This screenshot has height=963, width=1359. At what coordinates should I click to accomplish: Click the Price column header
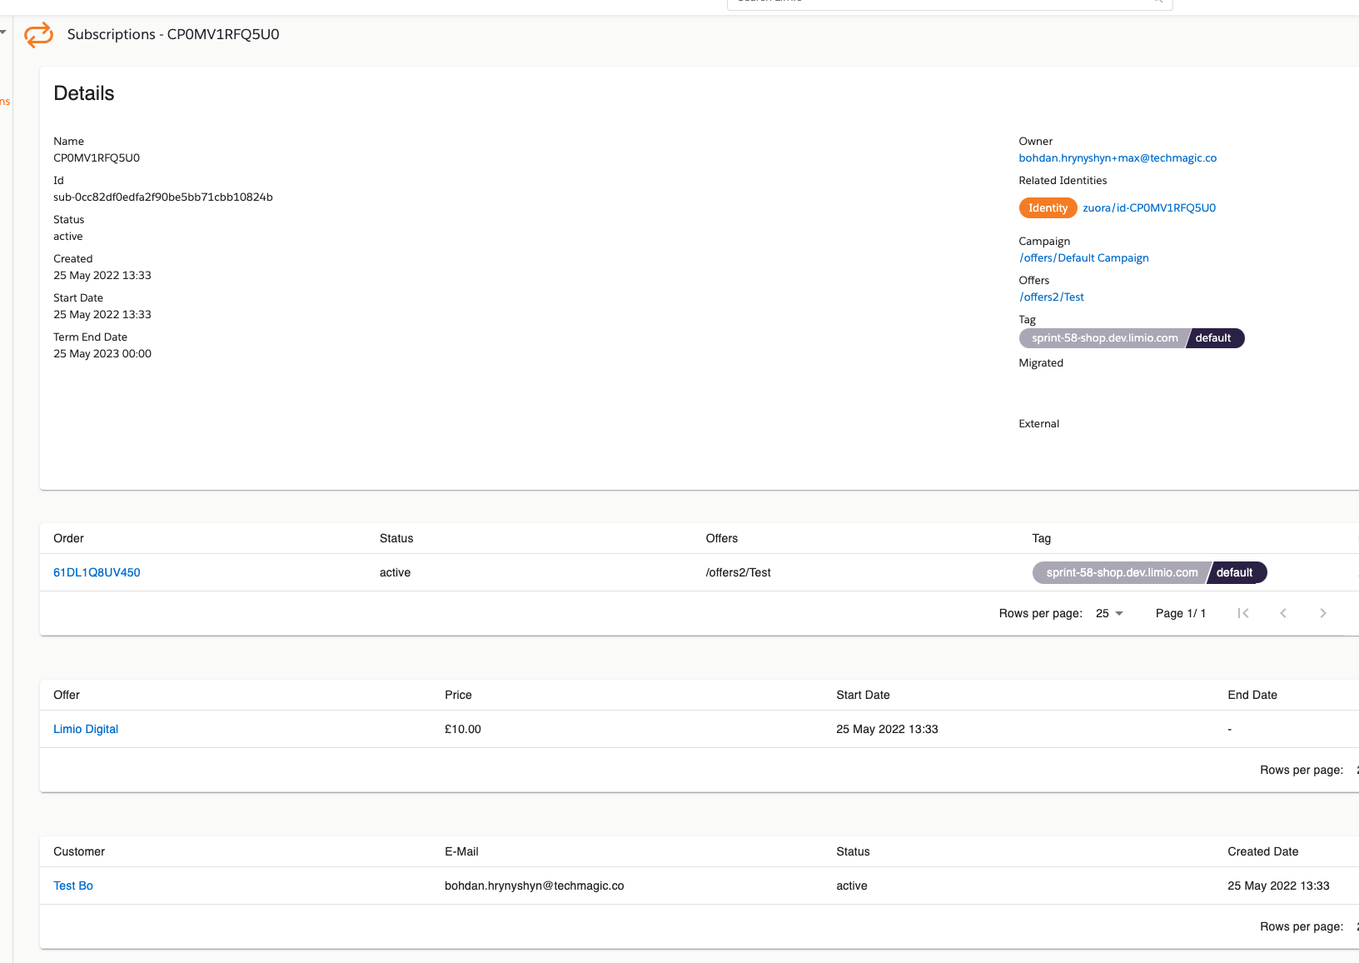coord(458,695)
